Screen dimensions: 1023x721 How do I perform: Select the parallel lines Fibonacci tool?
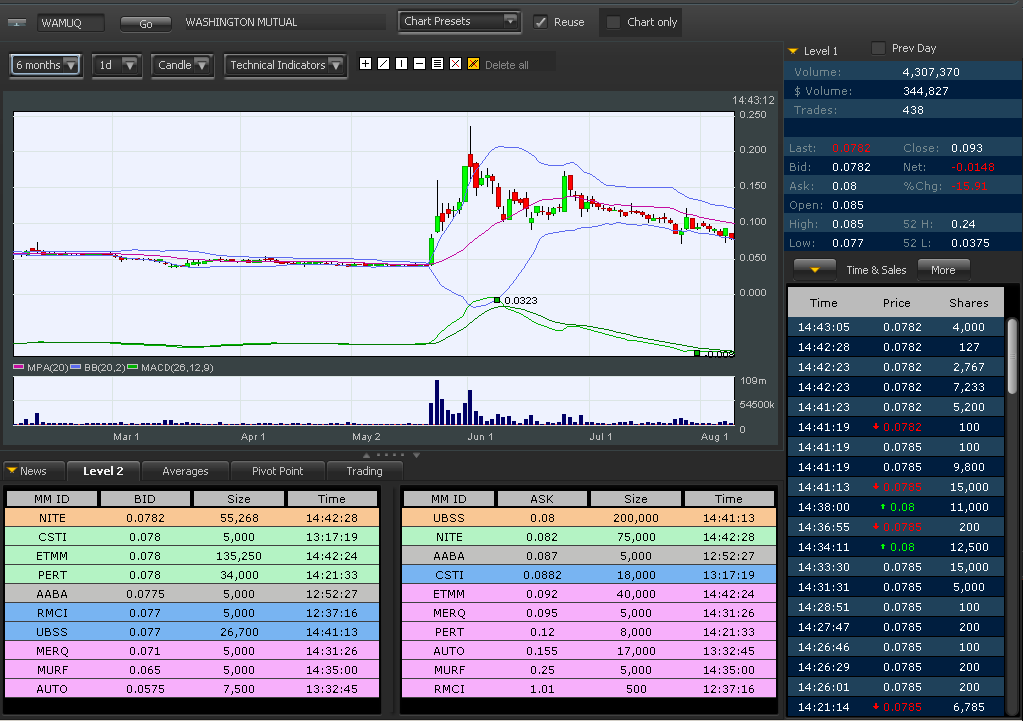click(437, 64)
